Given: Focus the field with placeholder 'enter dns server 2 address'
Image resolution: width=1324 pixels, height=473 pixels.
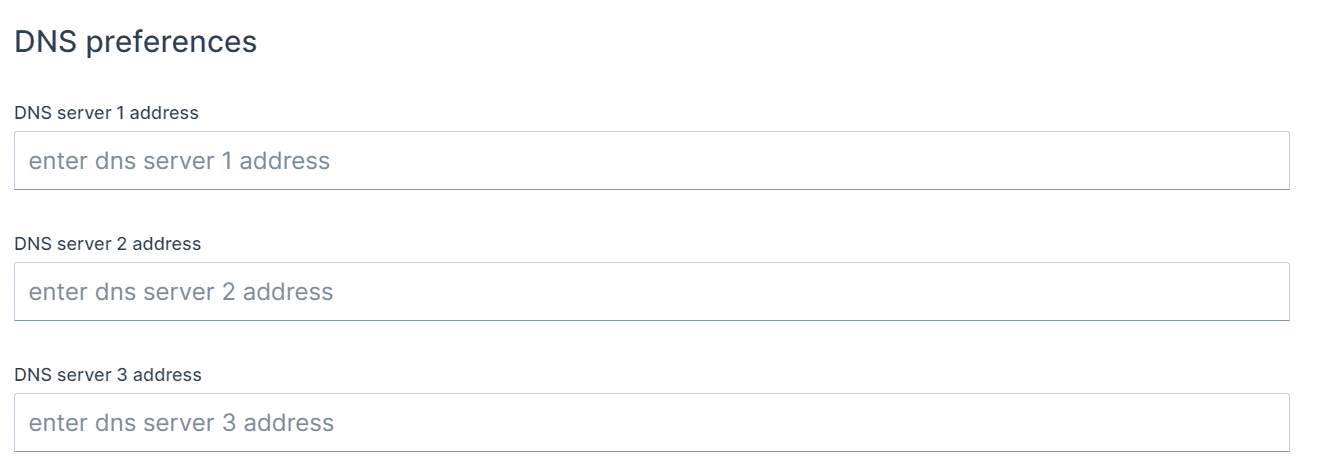Looking at the screenshot, I should click(x=651, y=292).
